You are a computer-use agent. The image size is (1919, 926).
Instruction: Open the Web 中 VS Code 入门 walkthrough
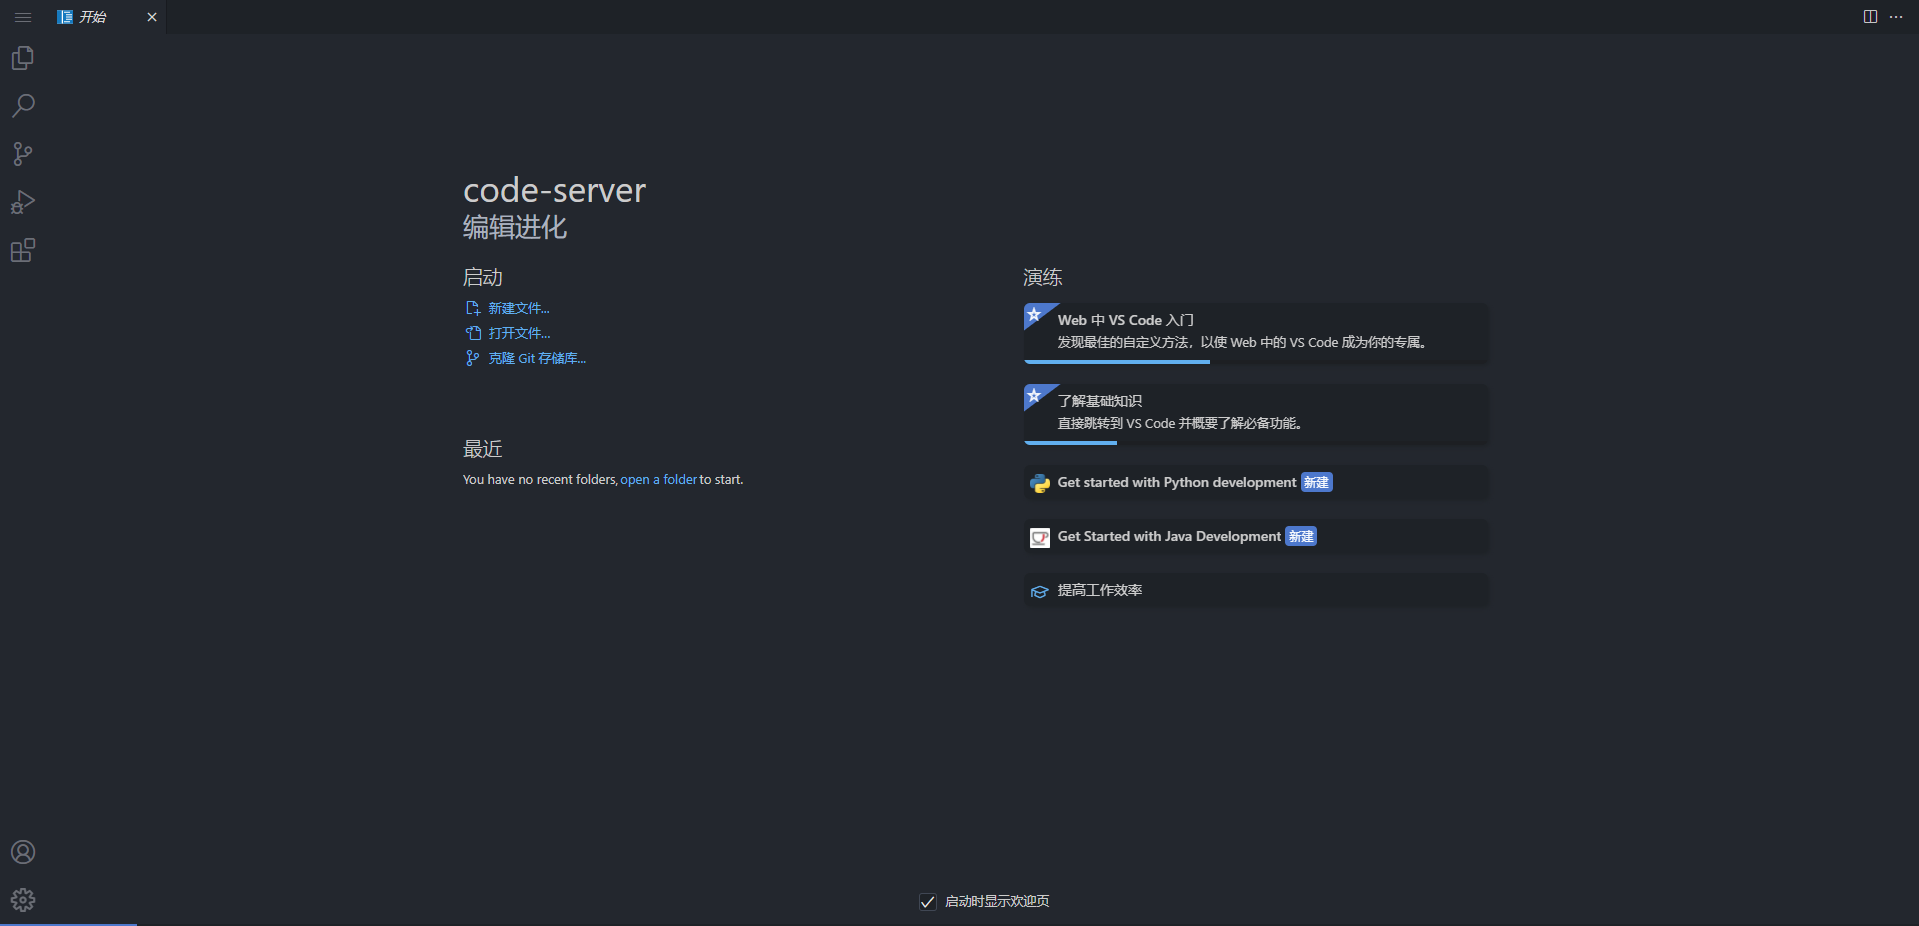pyautogui.click(x=1256, y=333)
